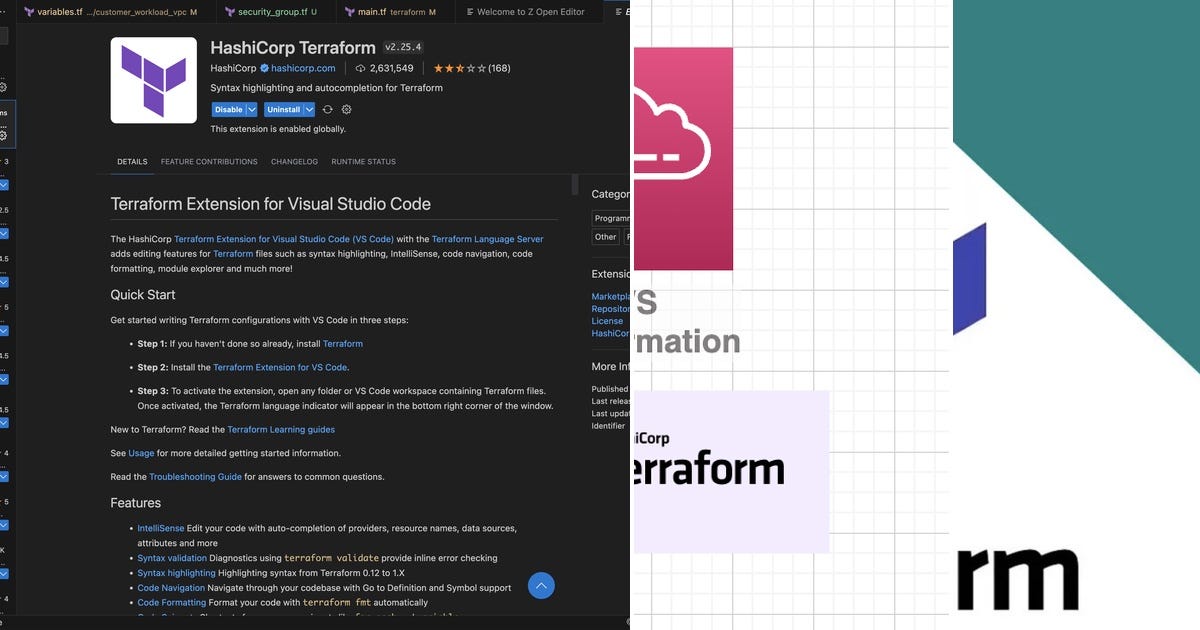Click the document icon on the Welcome to Z Open Editor tab

[x=470, y=12]
